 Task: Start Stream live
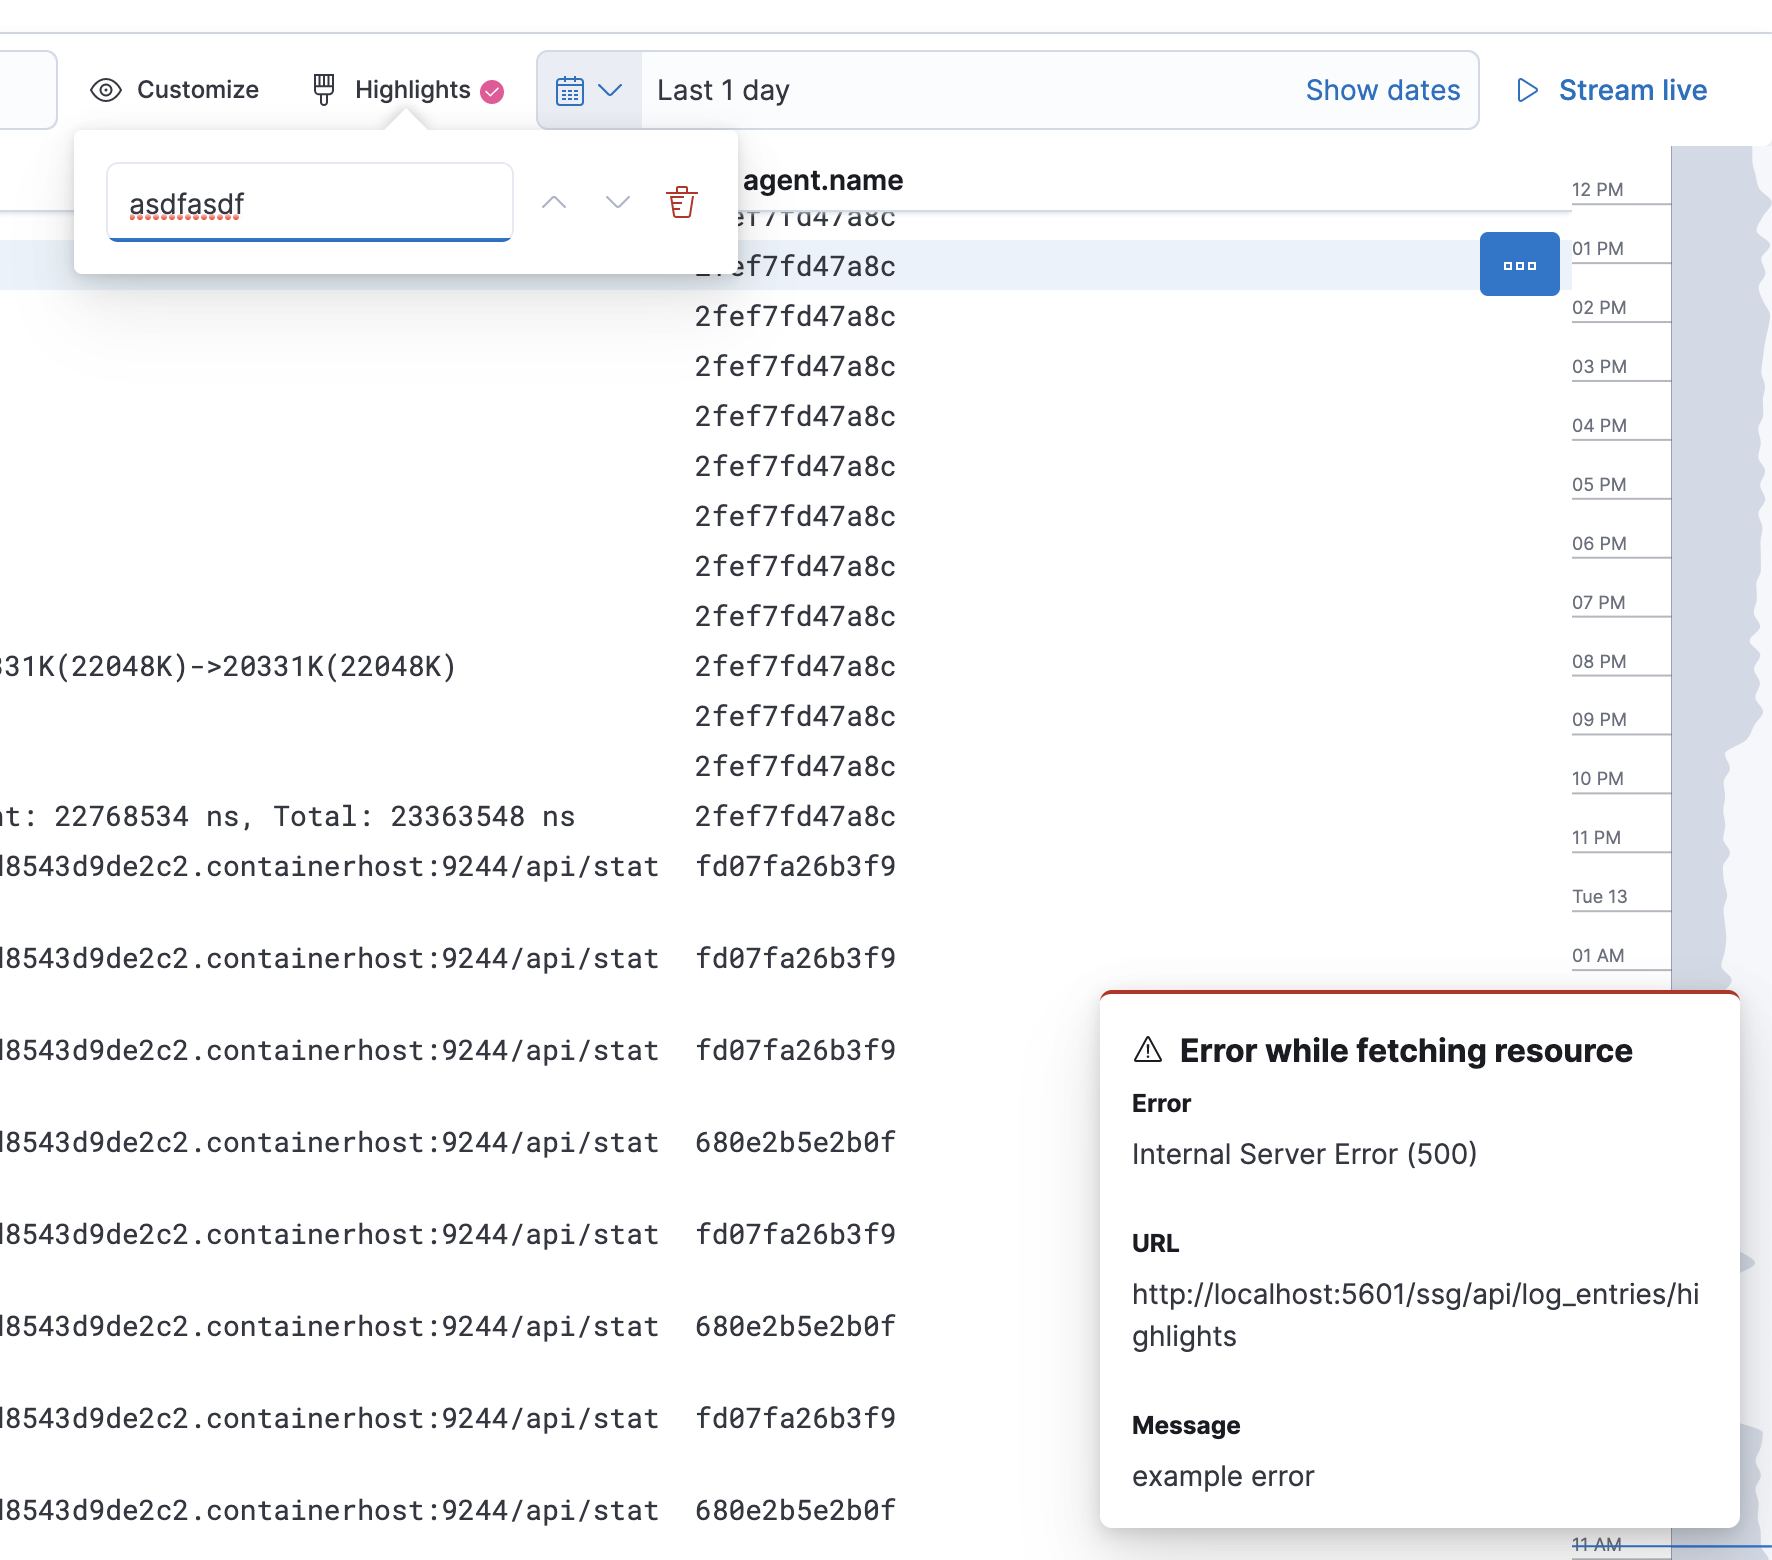click(1612, 90)
